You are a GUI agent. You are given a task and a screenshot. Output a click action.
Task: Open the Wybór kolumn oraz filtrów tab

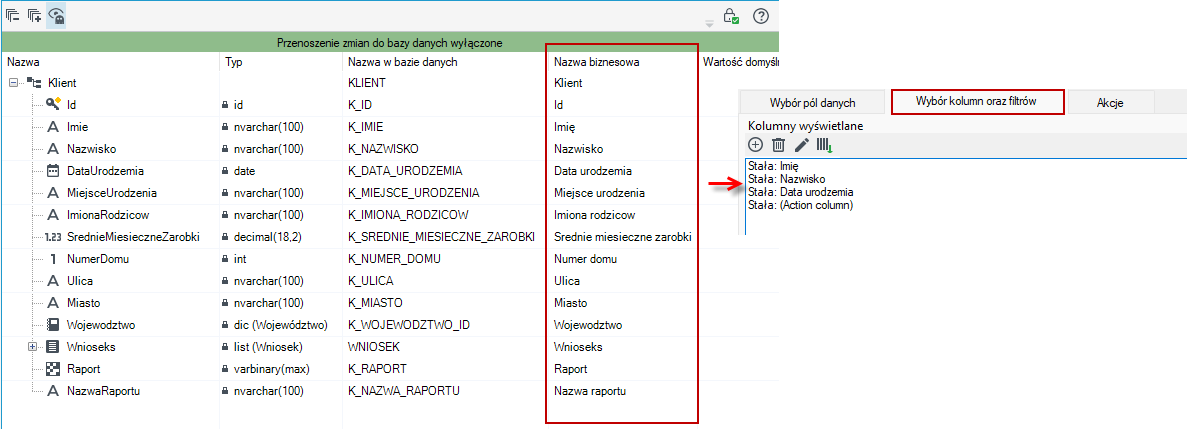click(978, 101)
